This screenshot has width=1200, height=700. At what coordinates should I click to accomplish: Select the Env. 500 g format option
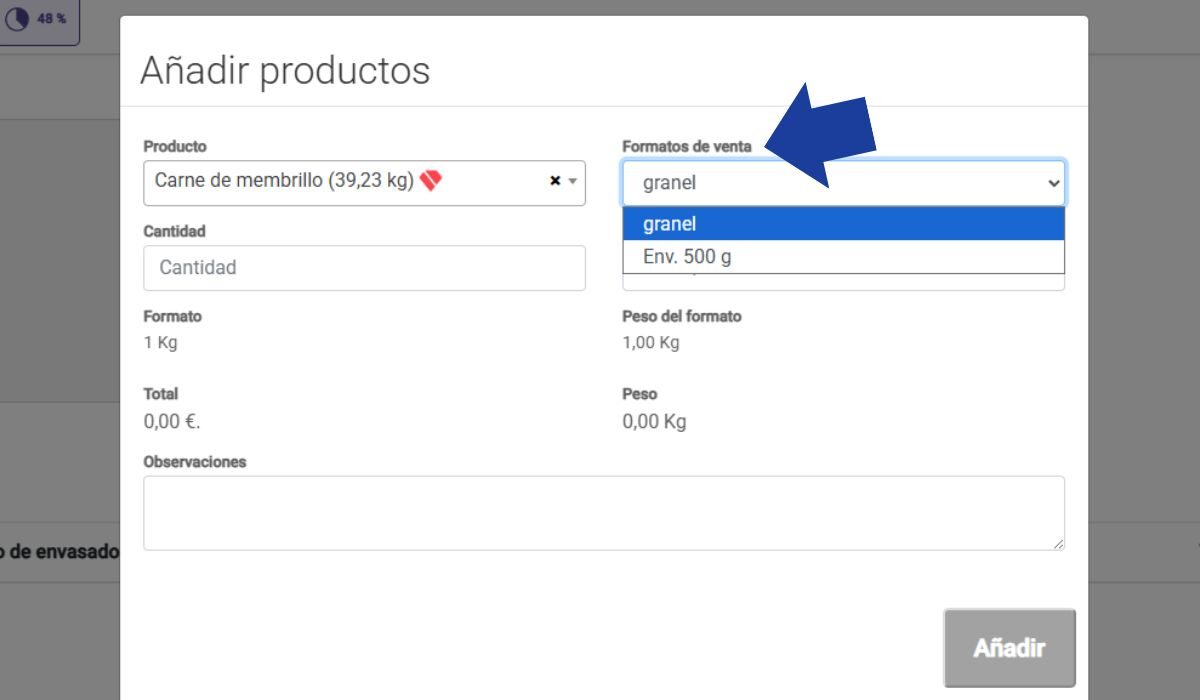[845, 256]
